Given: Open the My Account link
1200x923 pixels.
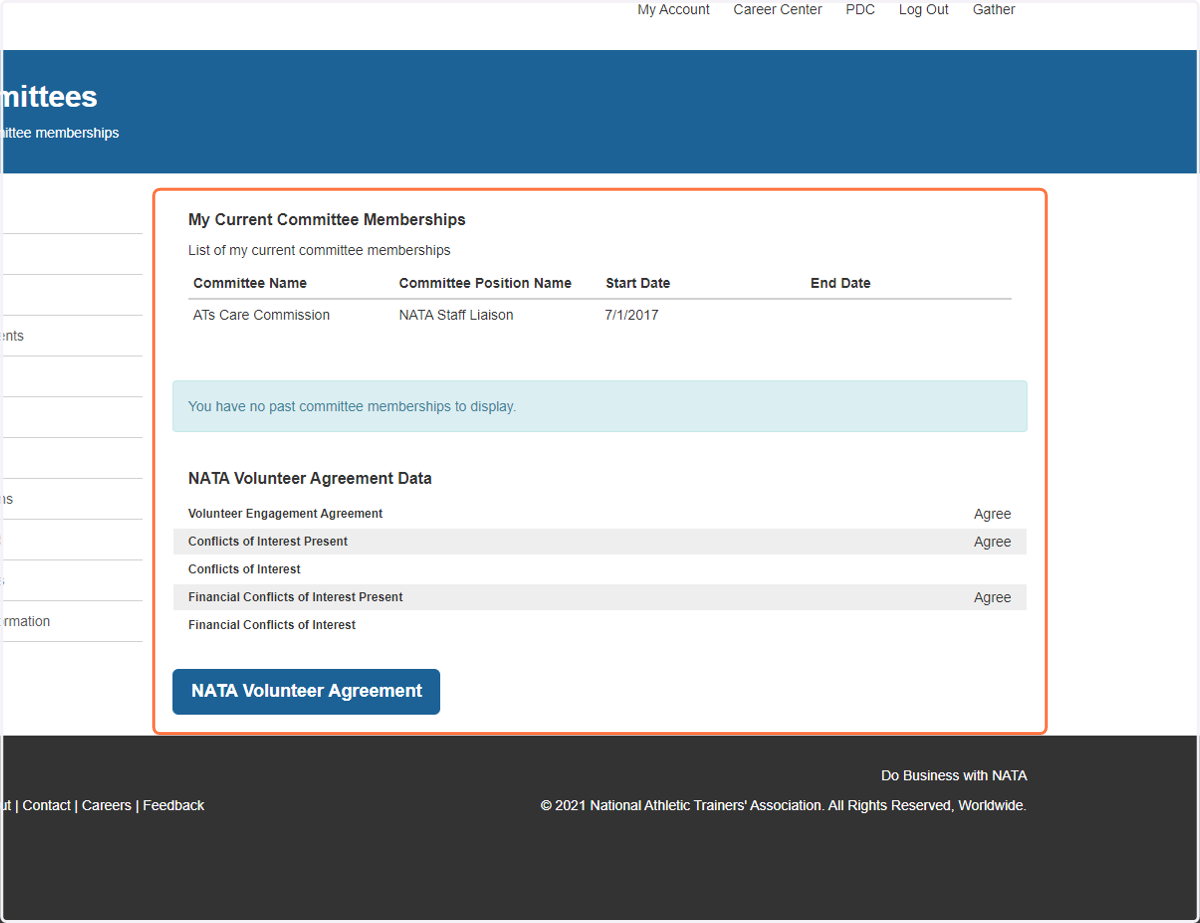Looking at the screenshot, I should click(673, 10).
